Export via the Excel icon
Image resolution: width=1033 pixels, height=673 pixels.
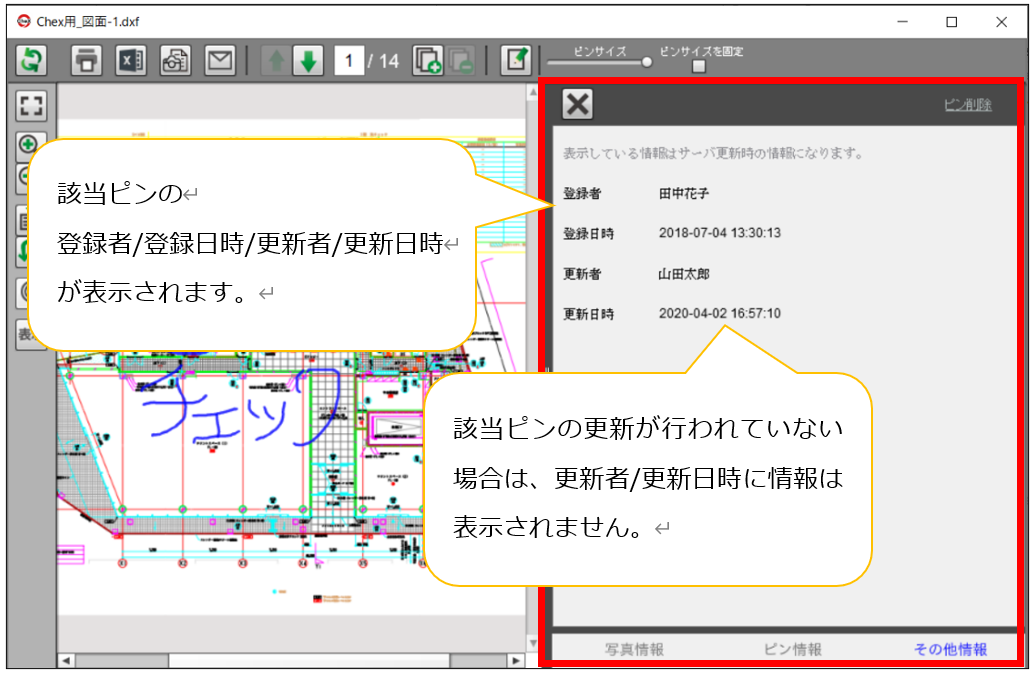pos(132,60)
